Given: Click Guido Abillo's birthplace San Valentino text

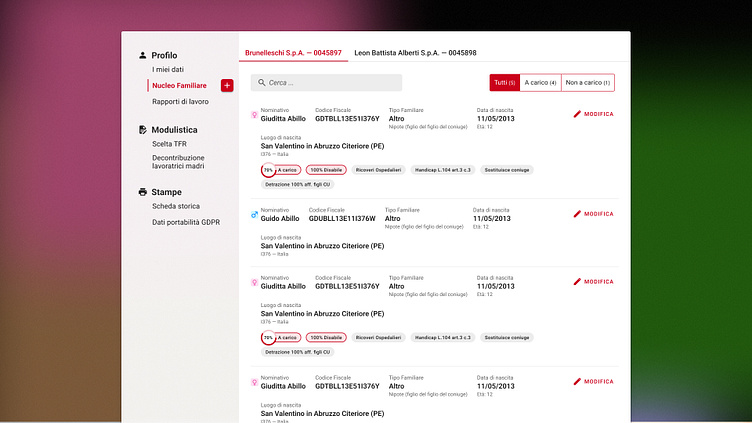Looking at the screenshot, I should point(322,246).
